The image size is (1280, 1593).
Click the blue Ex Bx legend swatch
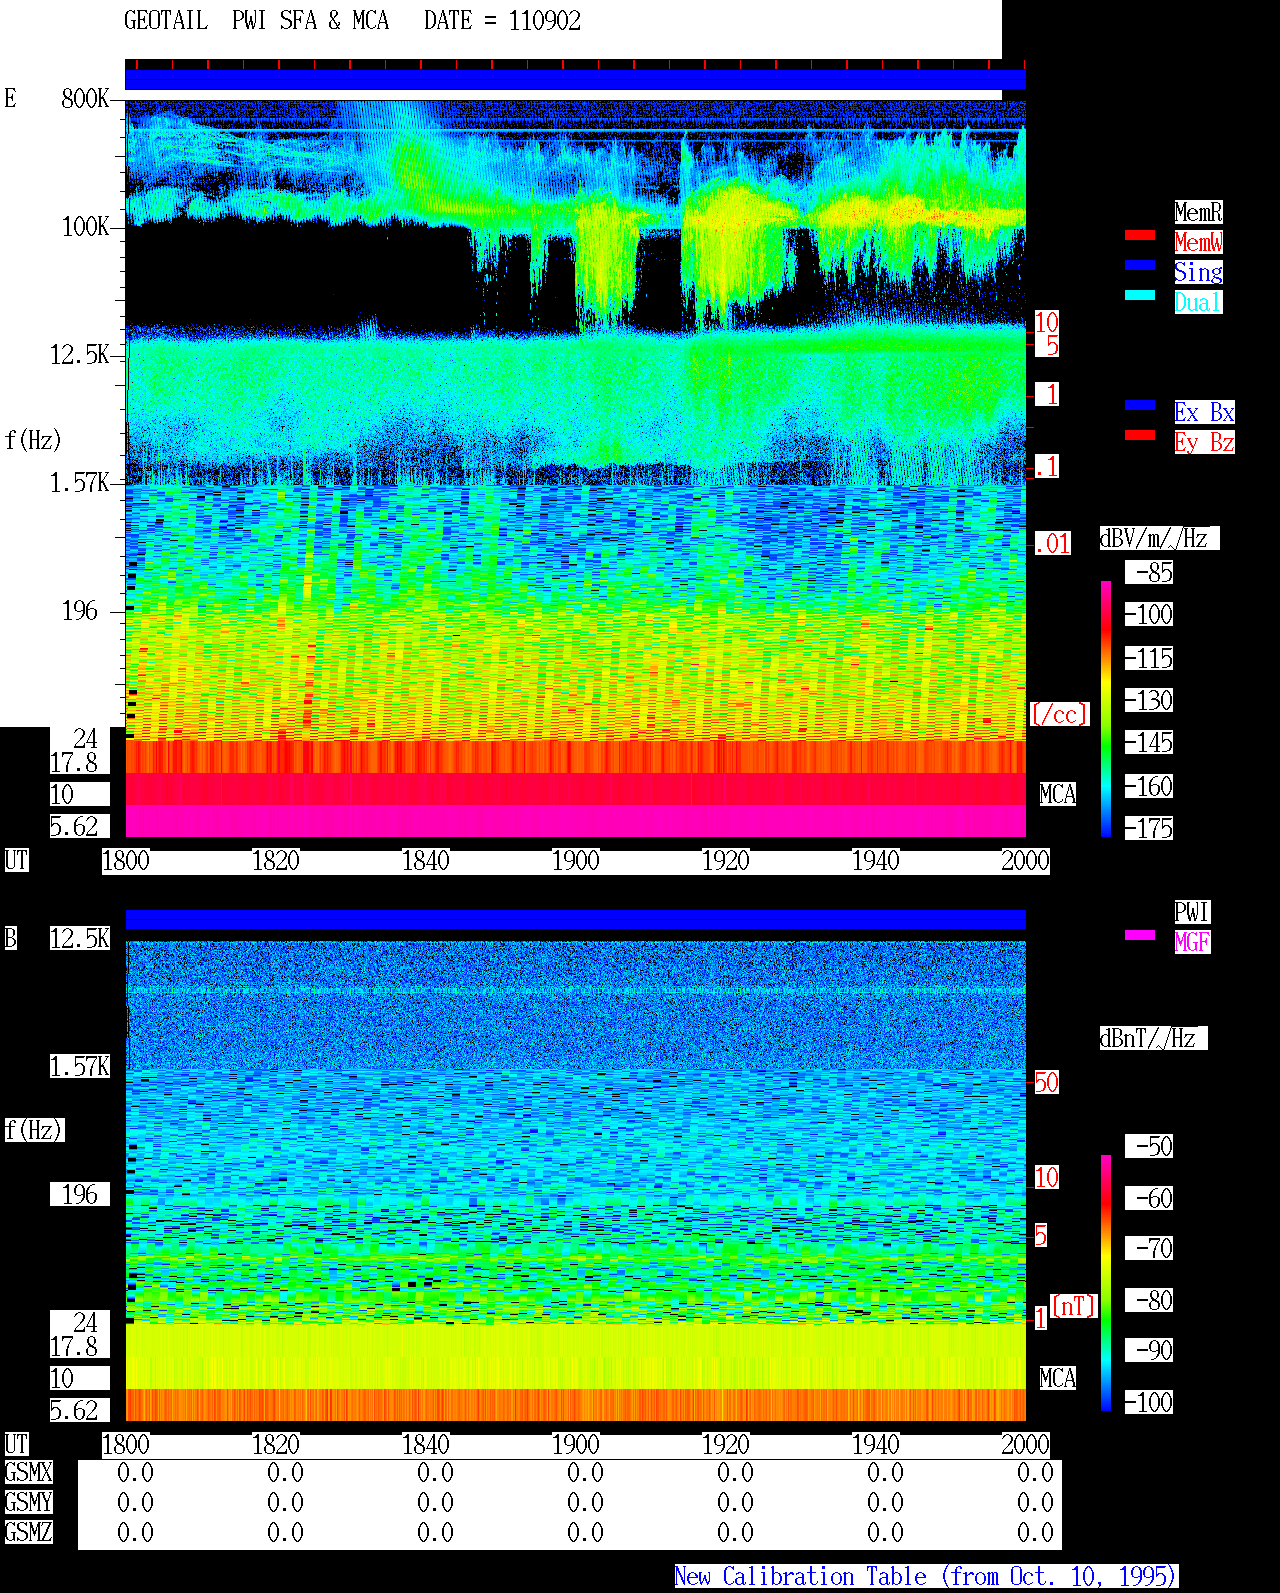1140,405
